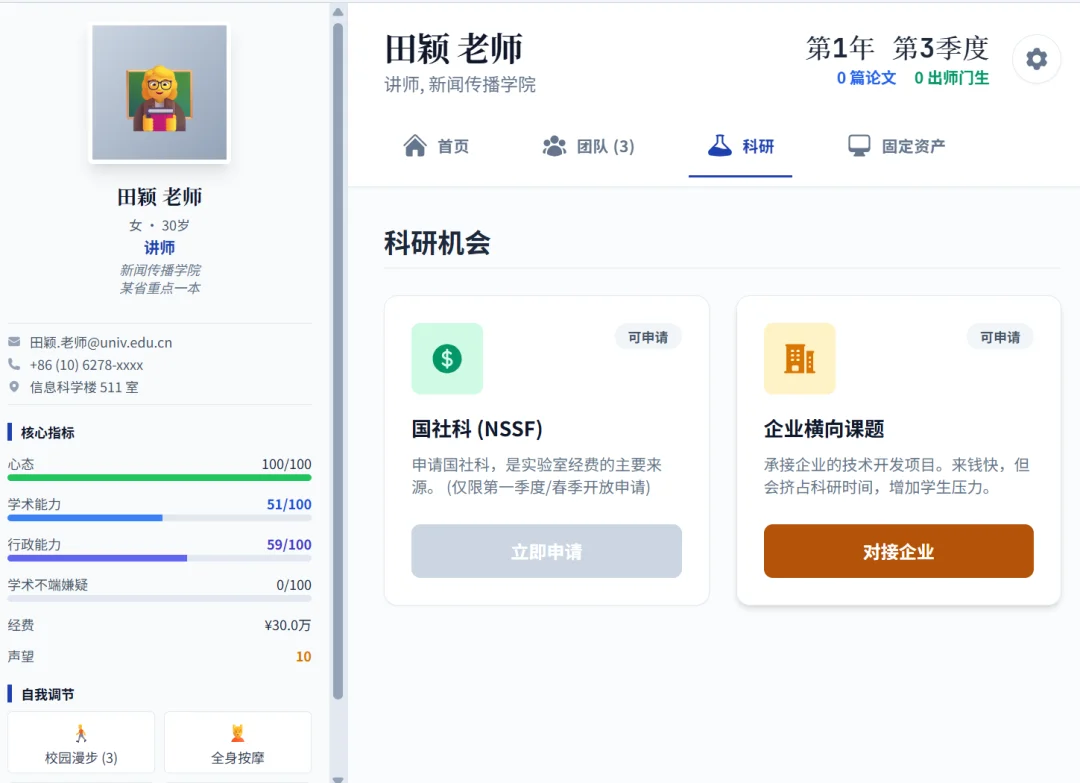Open the settings gear icon

(x=1036, y=59)
